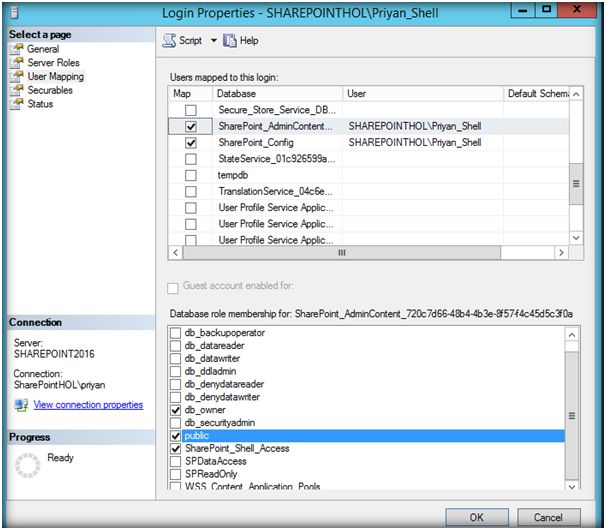Image resolution: width=606 pixels, height=530 pixels.
Task: Untick the db_owner role checkbox
Action: pyautogui.click(x=175, y=410)
